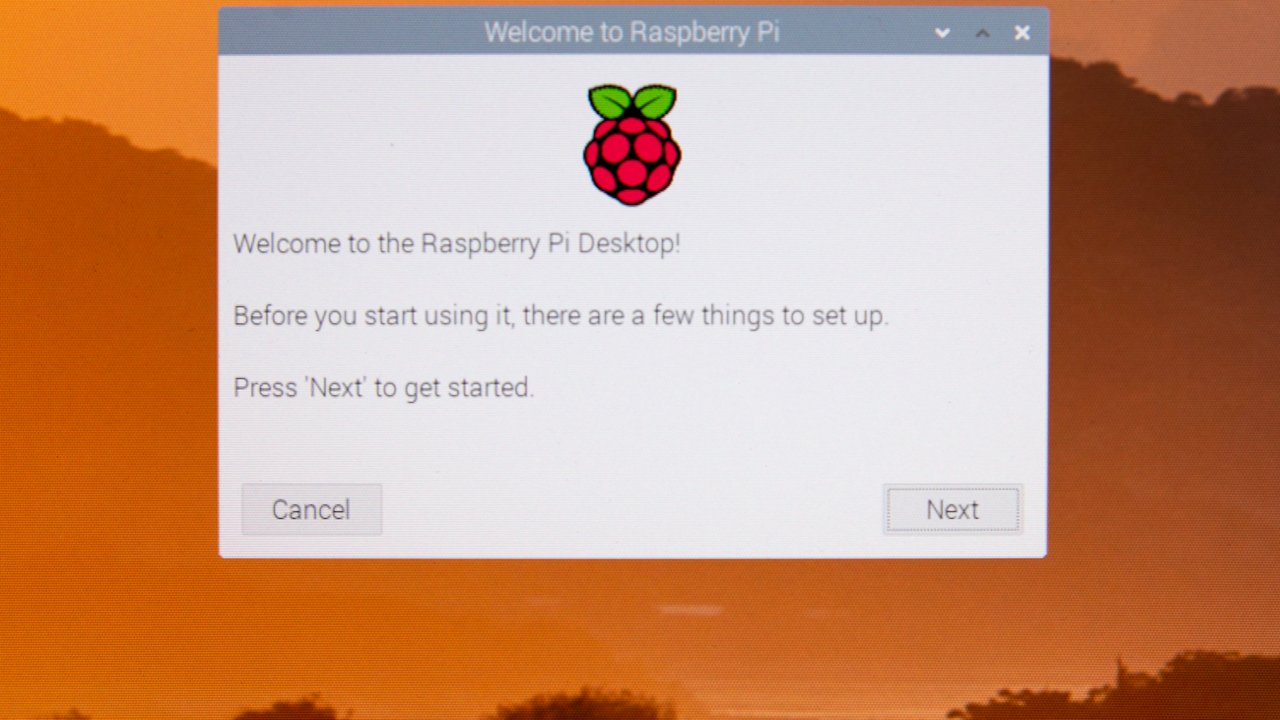Click the 'Before you start using it' sentence
Viewport: 1280px width, 720px height.
561,316
